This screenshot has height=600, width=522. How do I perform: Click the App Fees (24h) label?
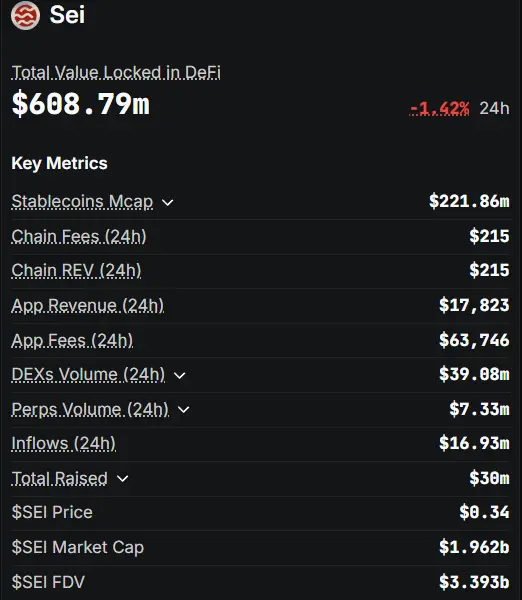(x=72, y=341)
